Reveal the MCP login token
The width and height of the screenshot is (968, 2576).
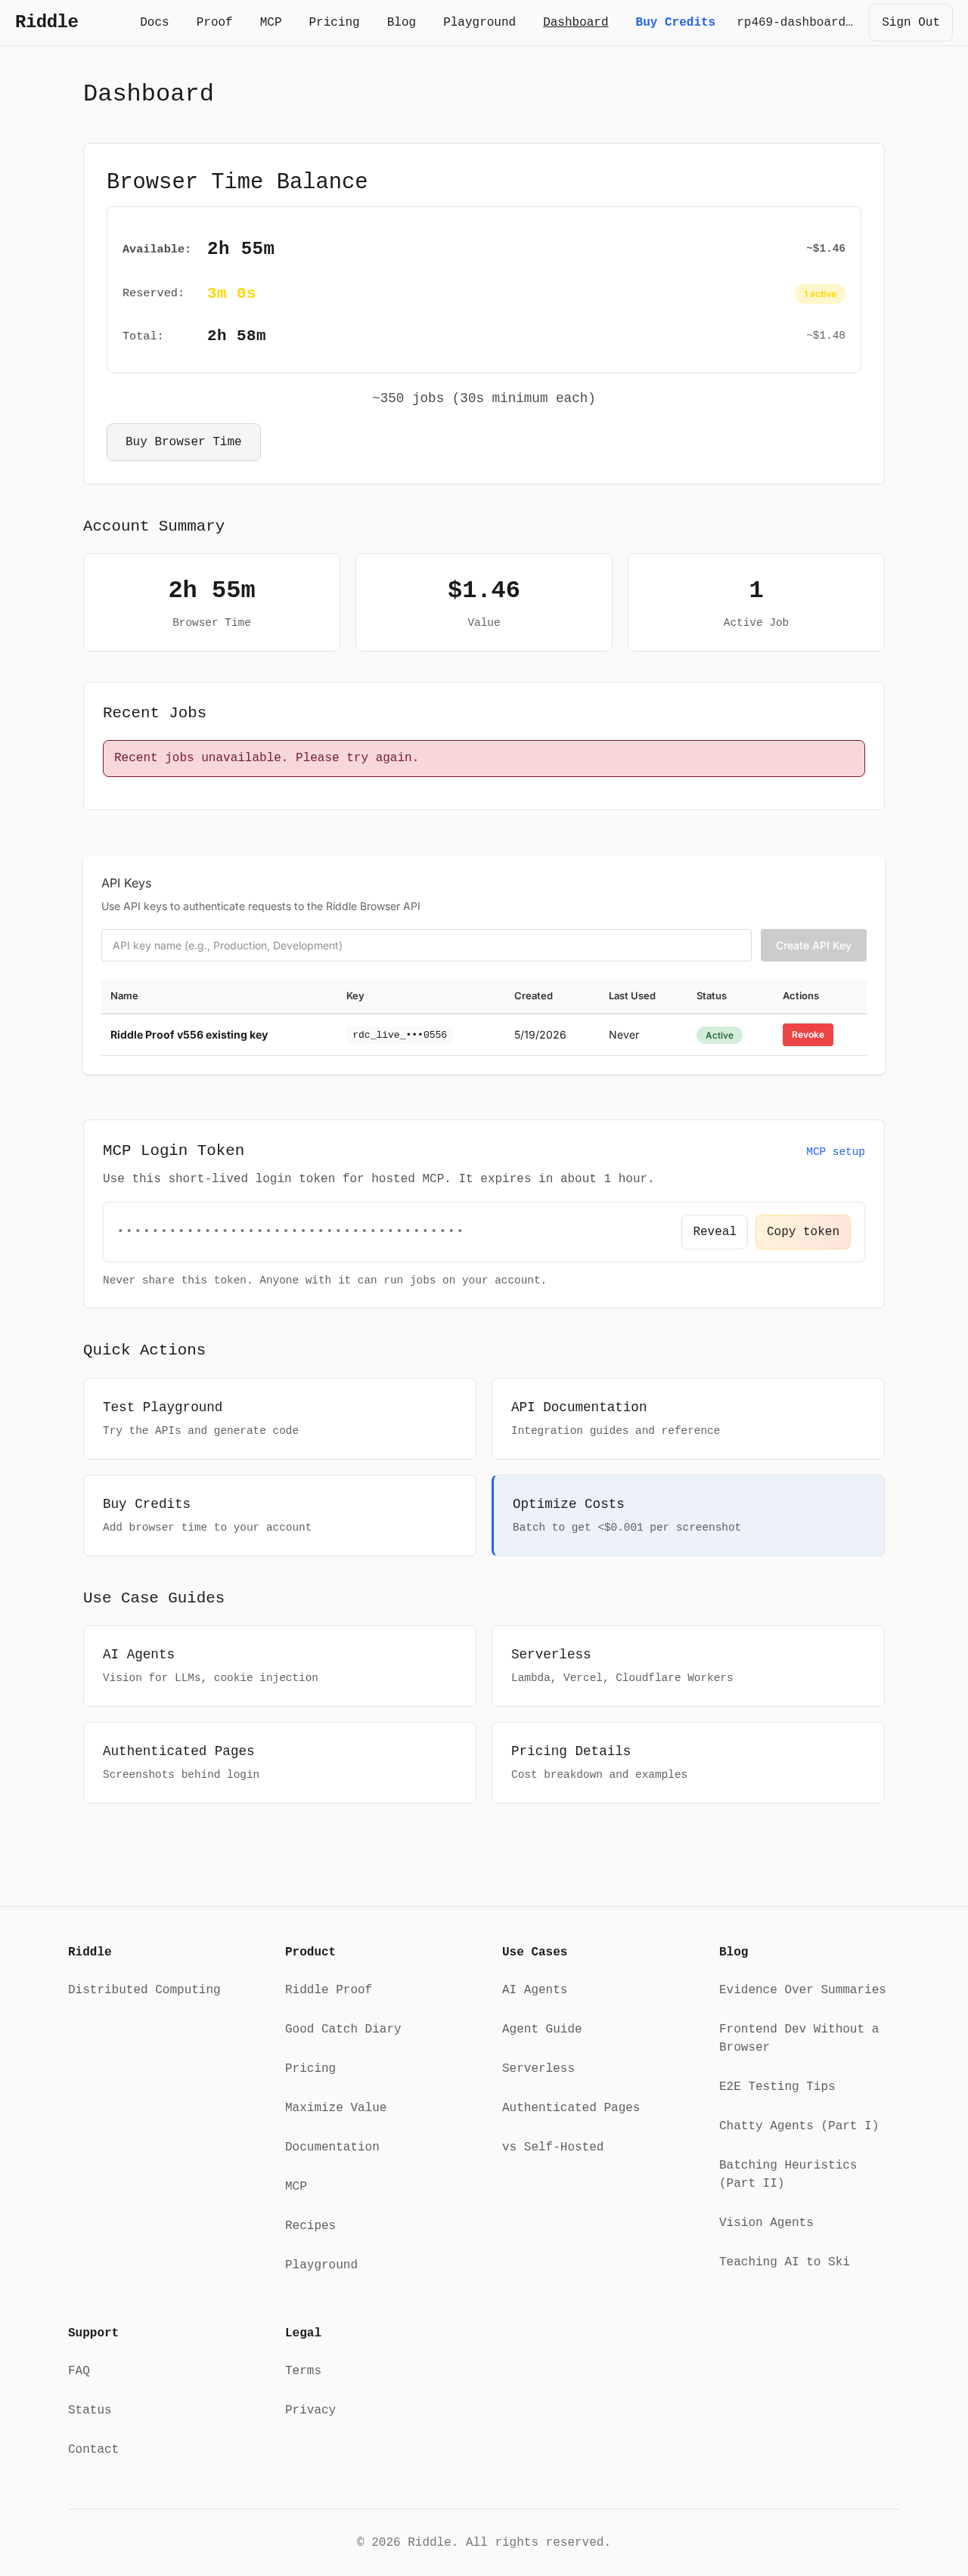point(714,1232)
